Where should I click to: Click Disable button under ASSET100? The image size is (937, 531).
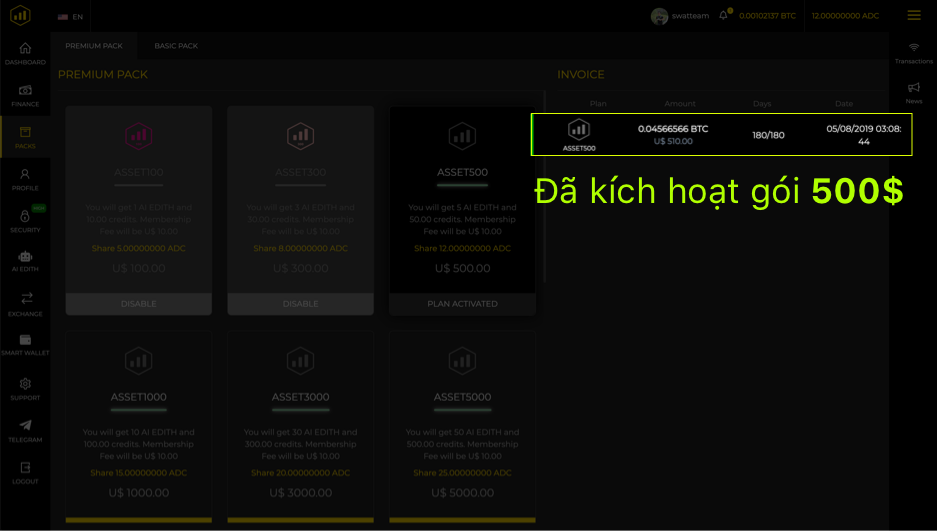click(x=139, y=303)
